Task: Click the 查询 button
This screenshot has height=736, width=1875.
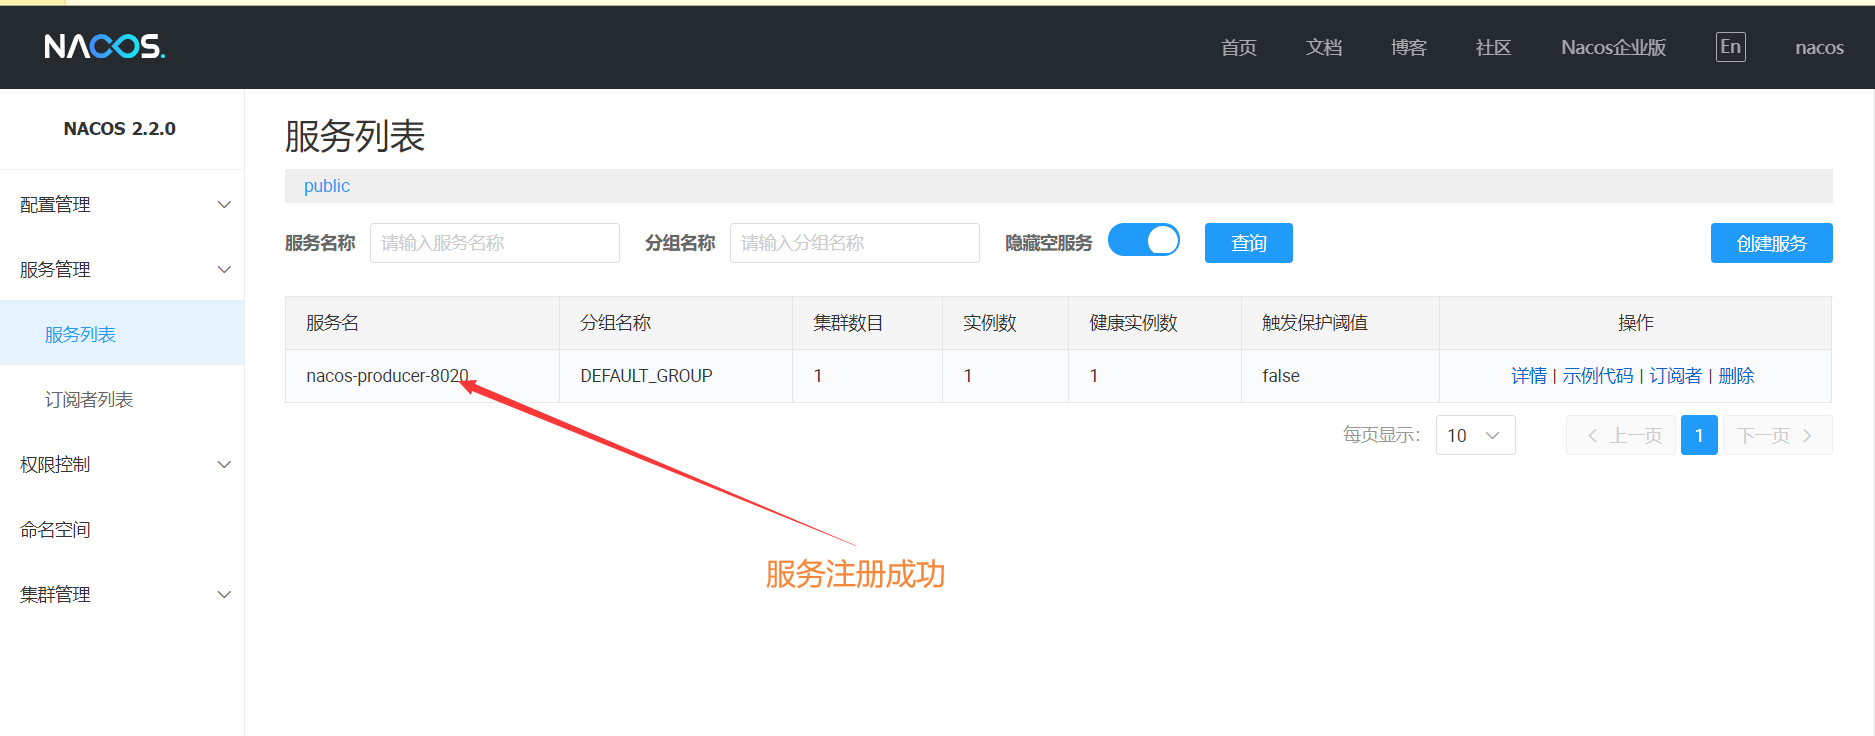Action: pyautogui.click(x=1249, y=243)
